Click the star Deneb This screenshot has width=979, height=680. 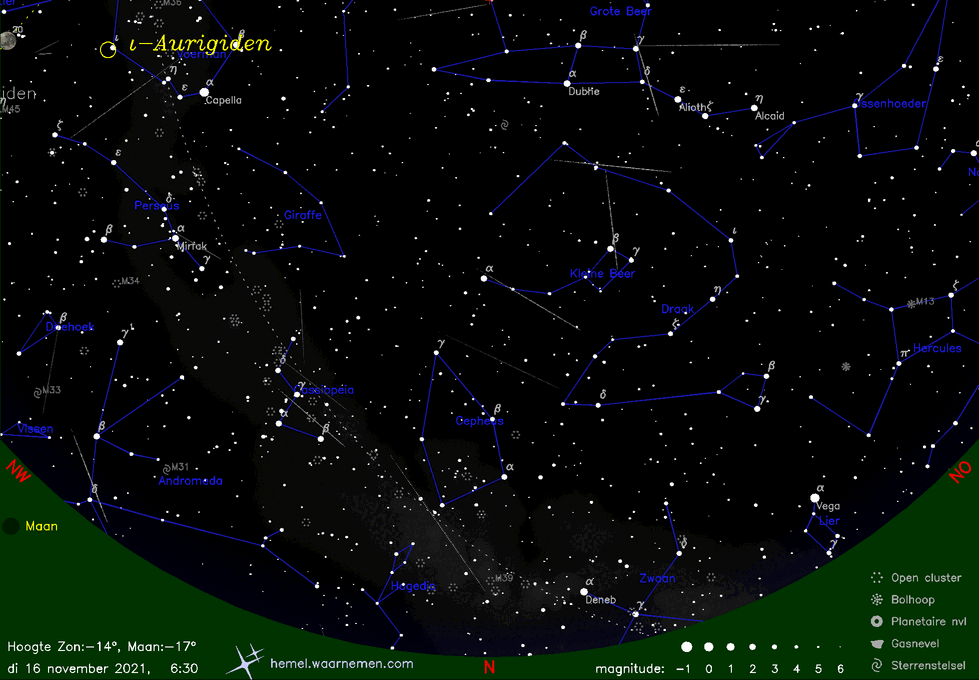pos(584,591)
